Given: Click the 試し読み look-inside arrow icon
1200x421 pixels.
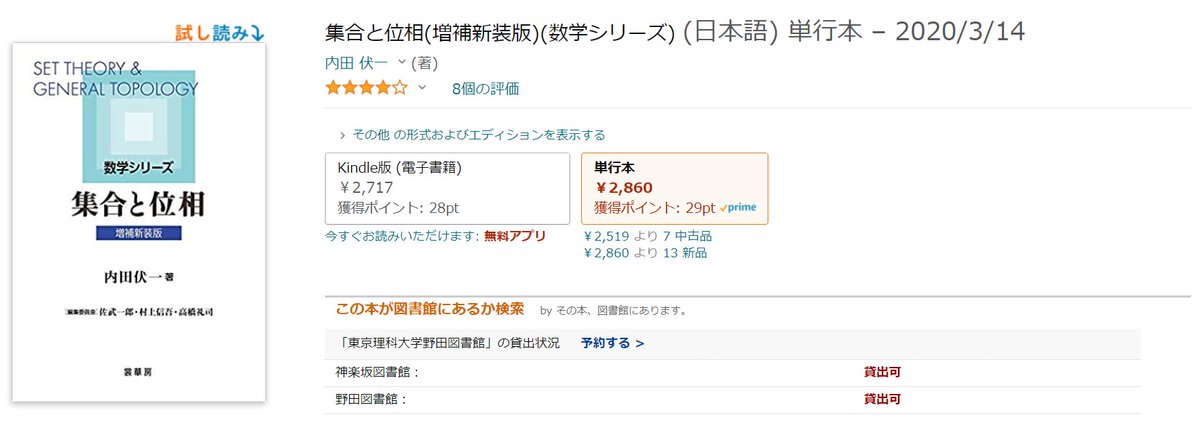Looking at the screenshot, I should (258, 33).
